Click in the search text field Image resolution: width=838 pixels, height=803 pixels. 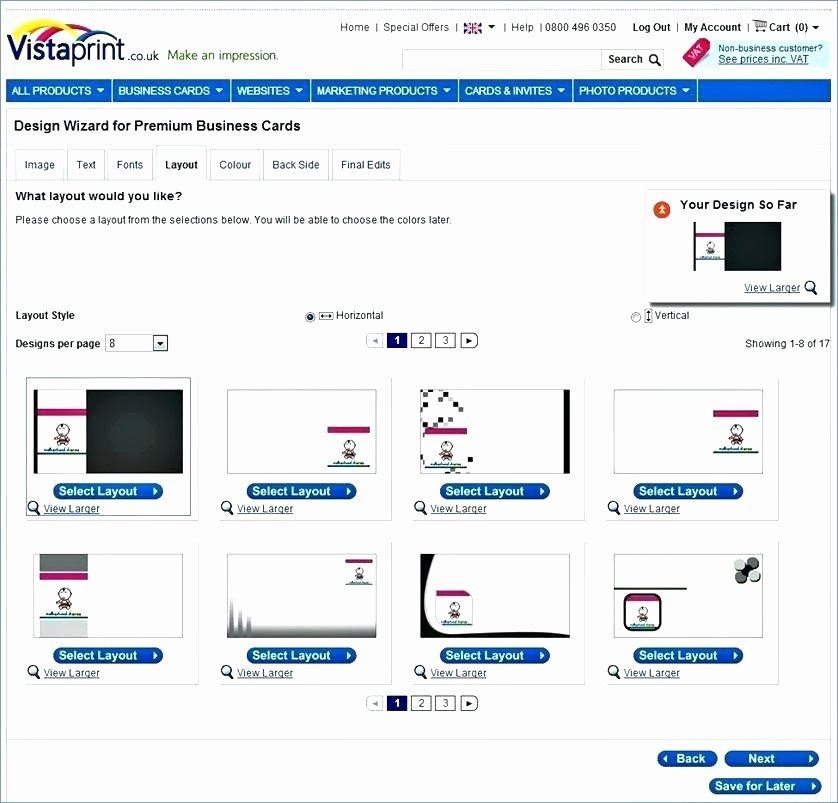501,60
